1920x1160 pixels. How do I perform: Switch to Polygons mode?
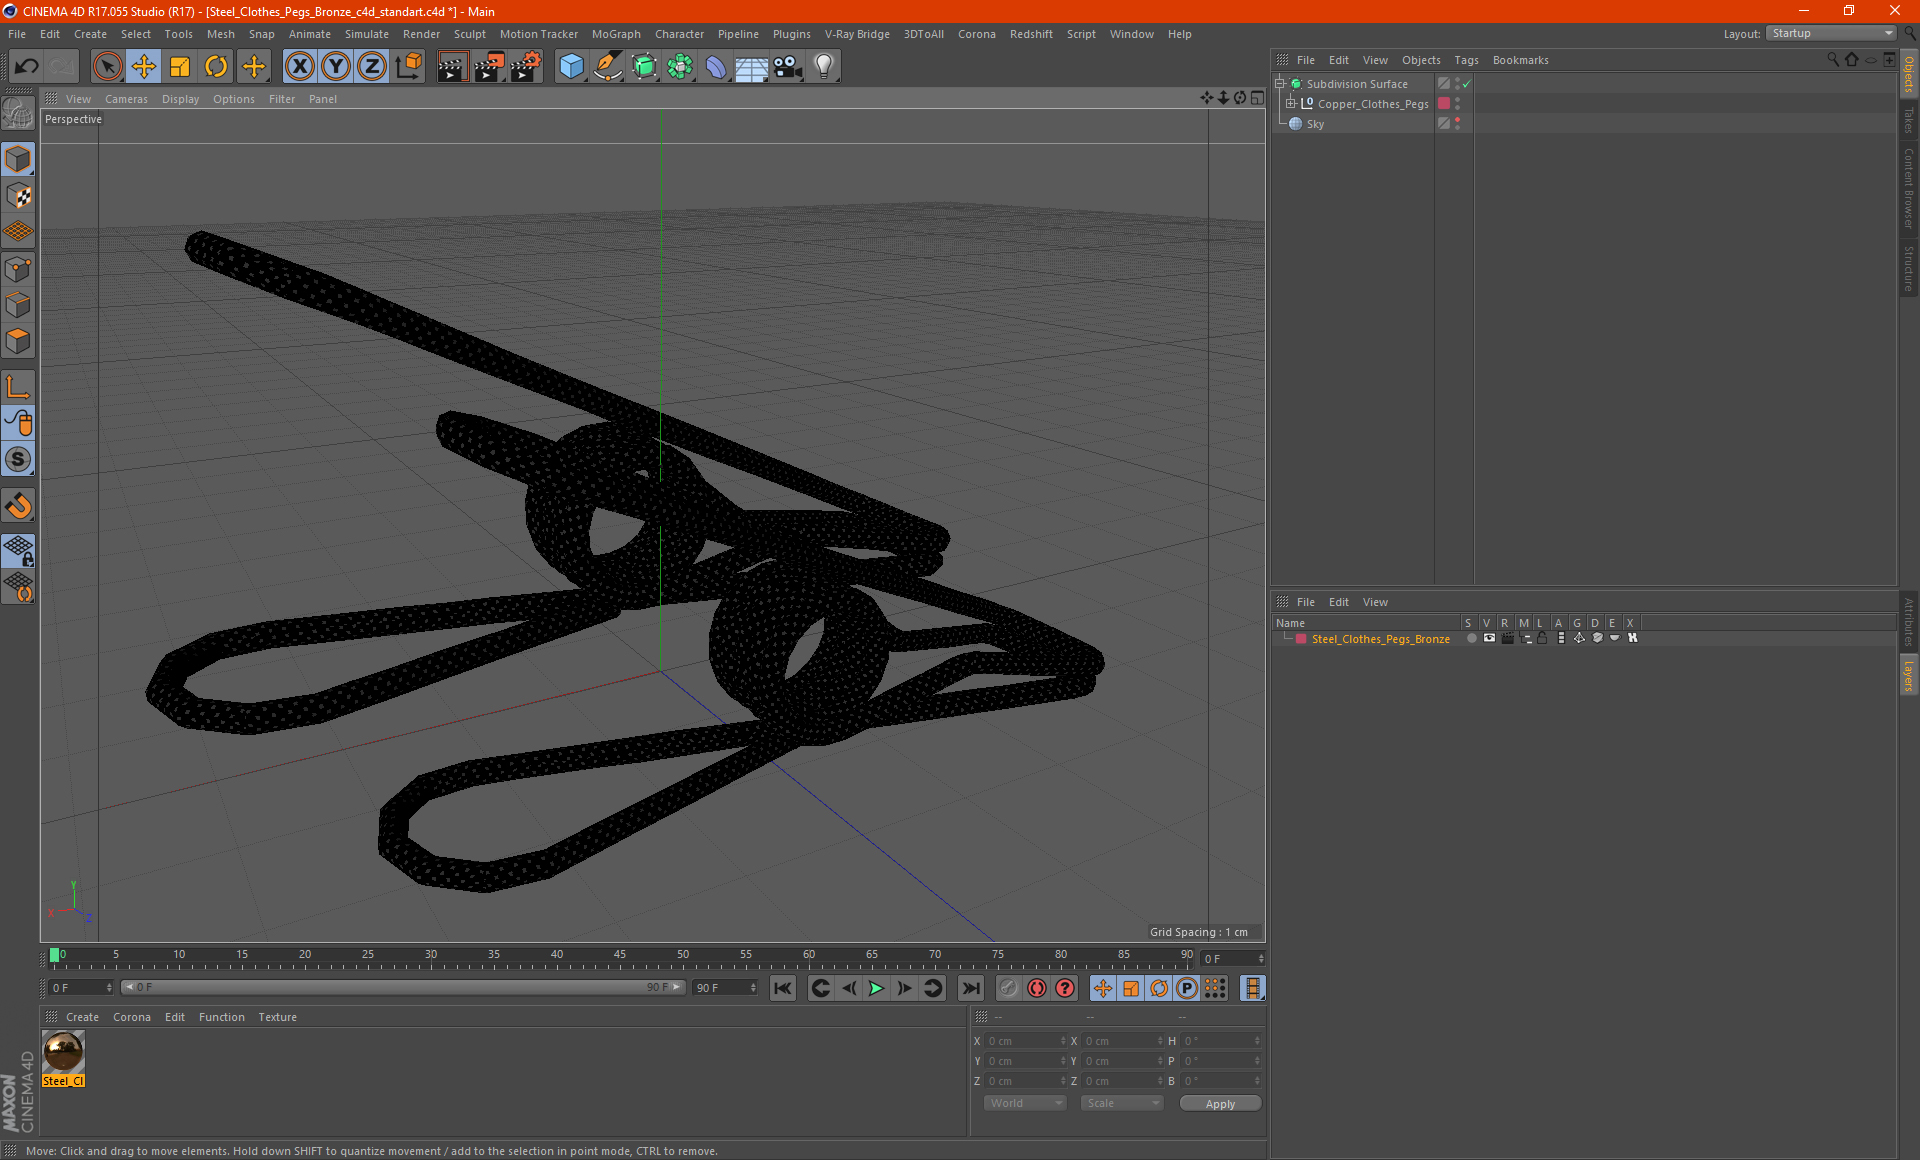[x=18, y=341]
